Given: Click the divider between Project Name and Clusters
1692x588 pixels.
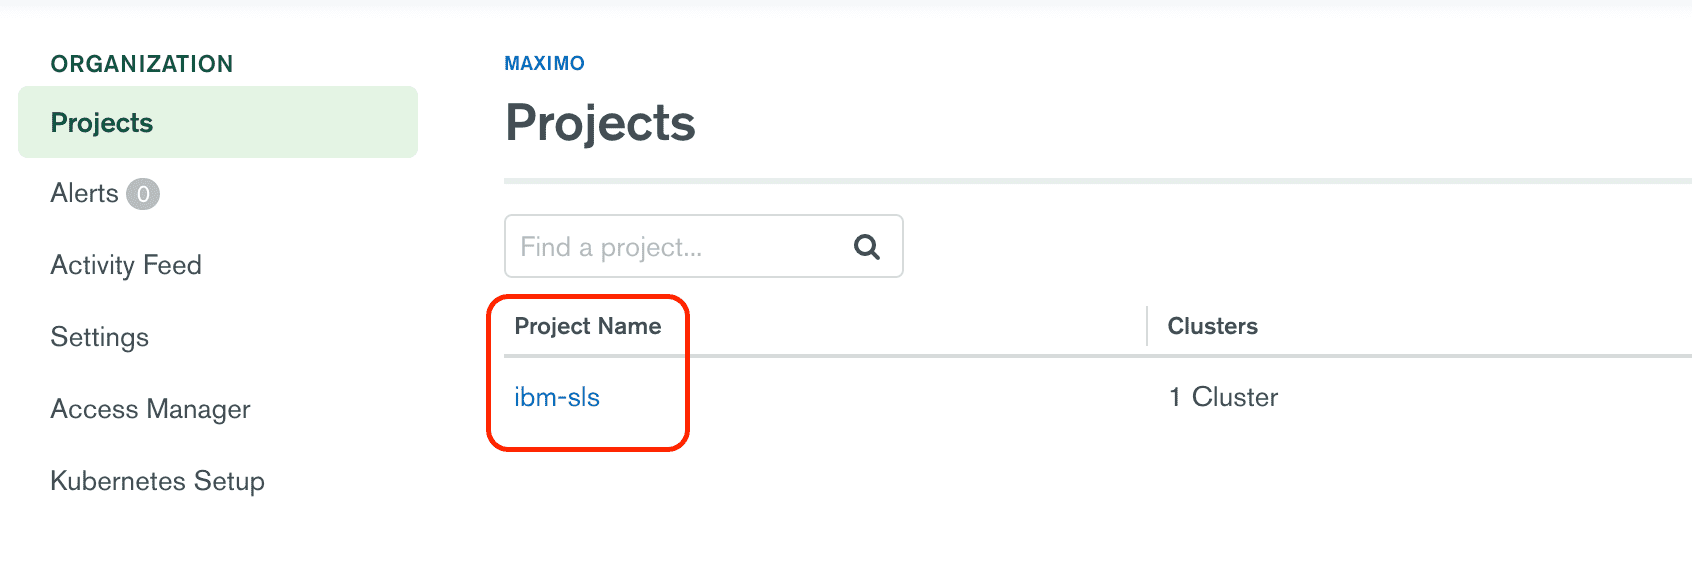Looking at the screenshot, I should pos(1147,326).
